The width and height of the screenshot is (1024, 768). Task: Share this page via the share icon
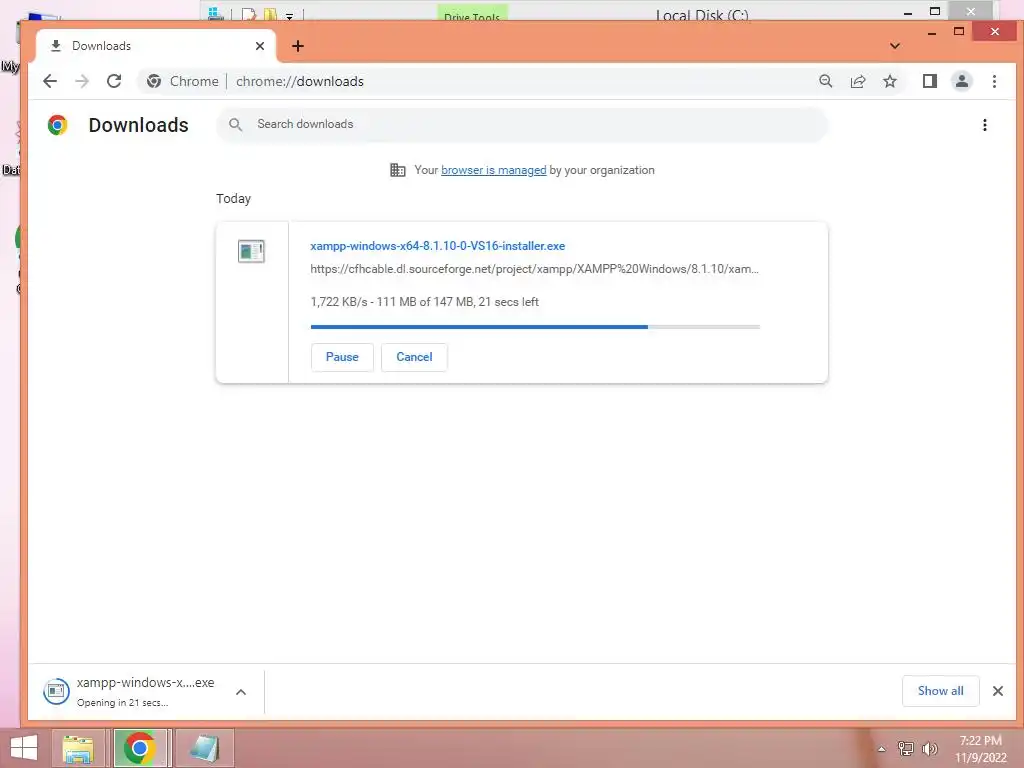pos(857,81)
